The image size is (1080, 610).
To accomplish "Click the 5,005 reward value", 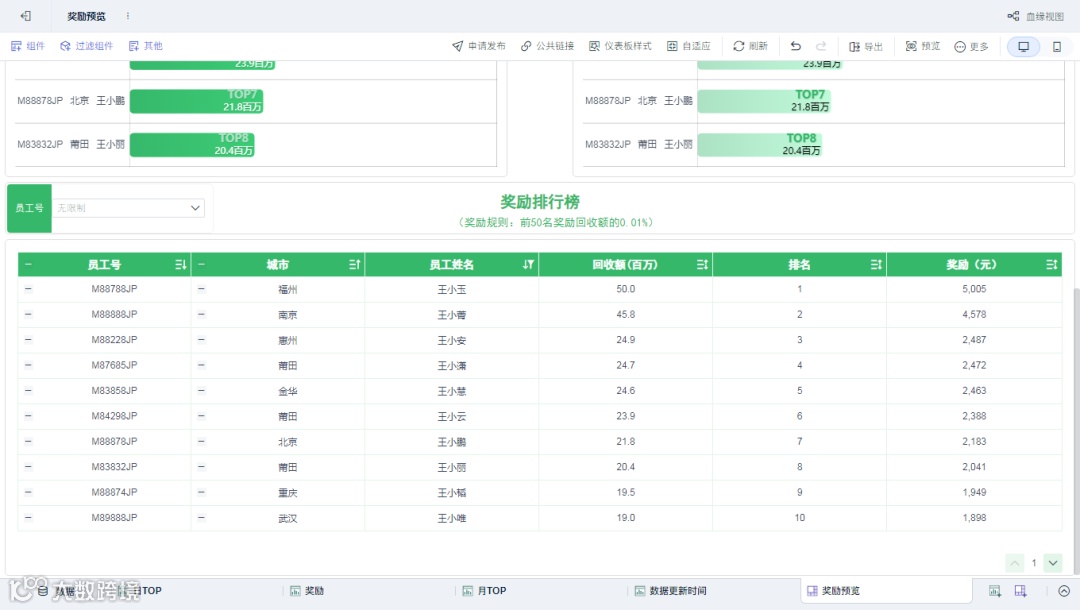I will [x=974, y=289].
